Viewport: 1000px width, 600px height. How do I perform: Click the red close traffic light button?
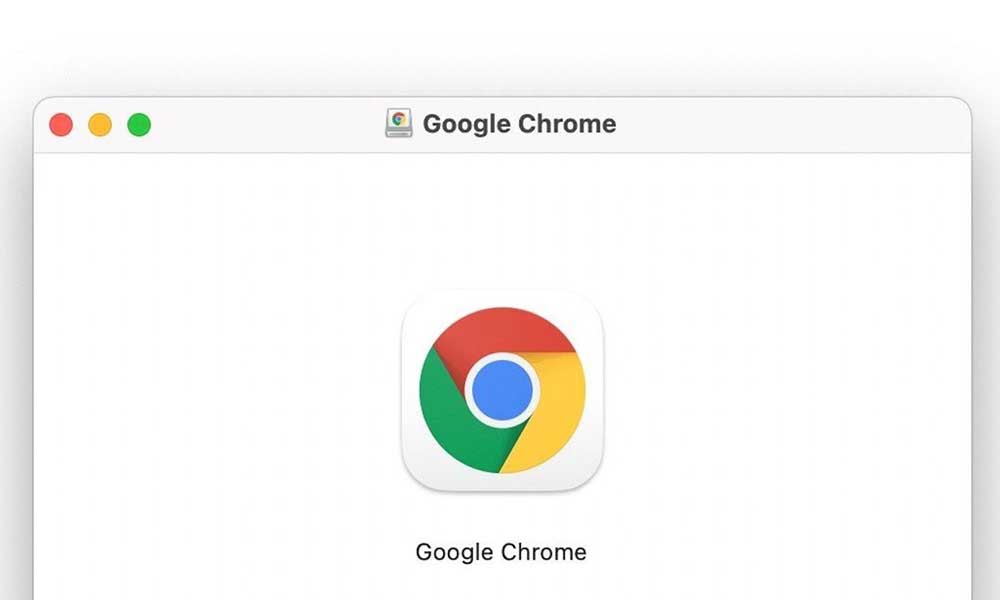coord(62,124)
